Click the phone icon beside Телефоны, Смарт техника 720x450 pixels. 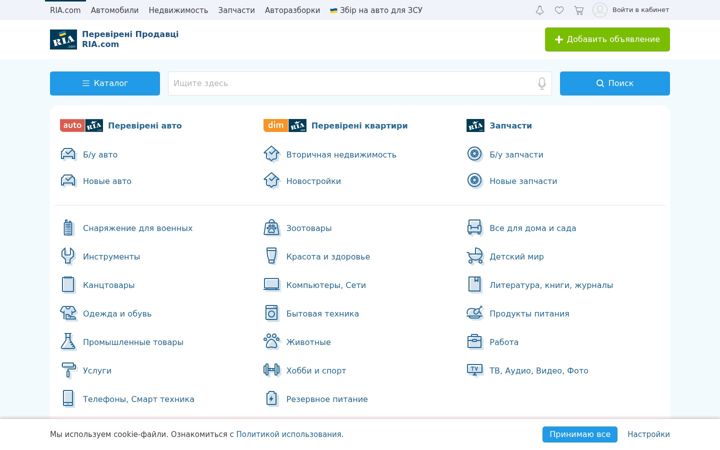coord(68,398)
